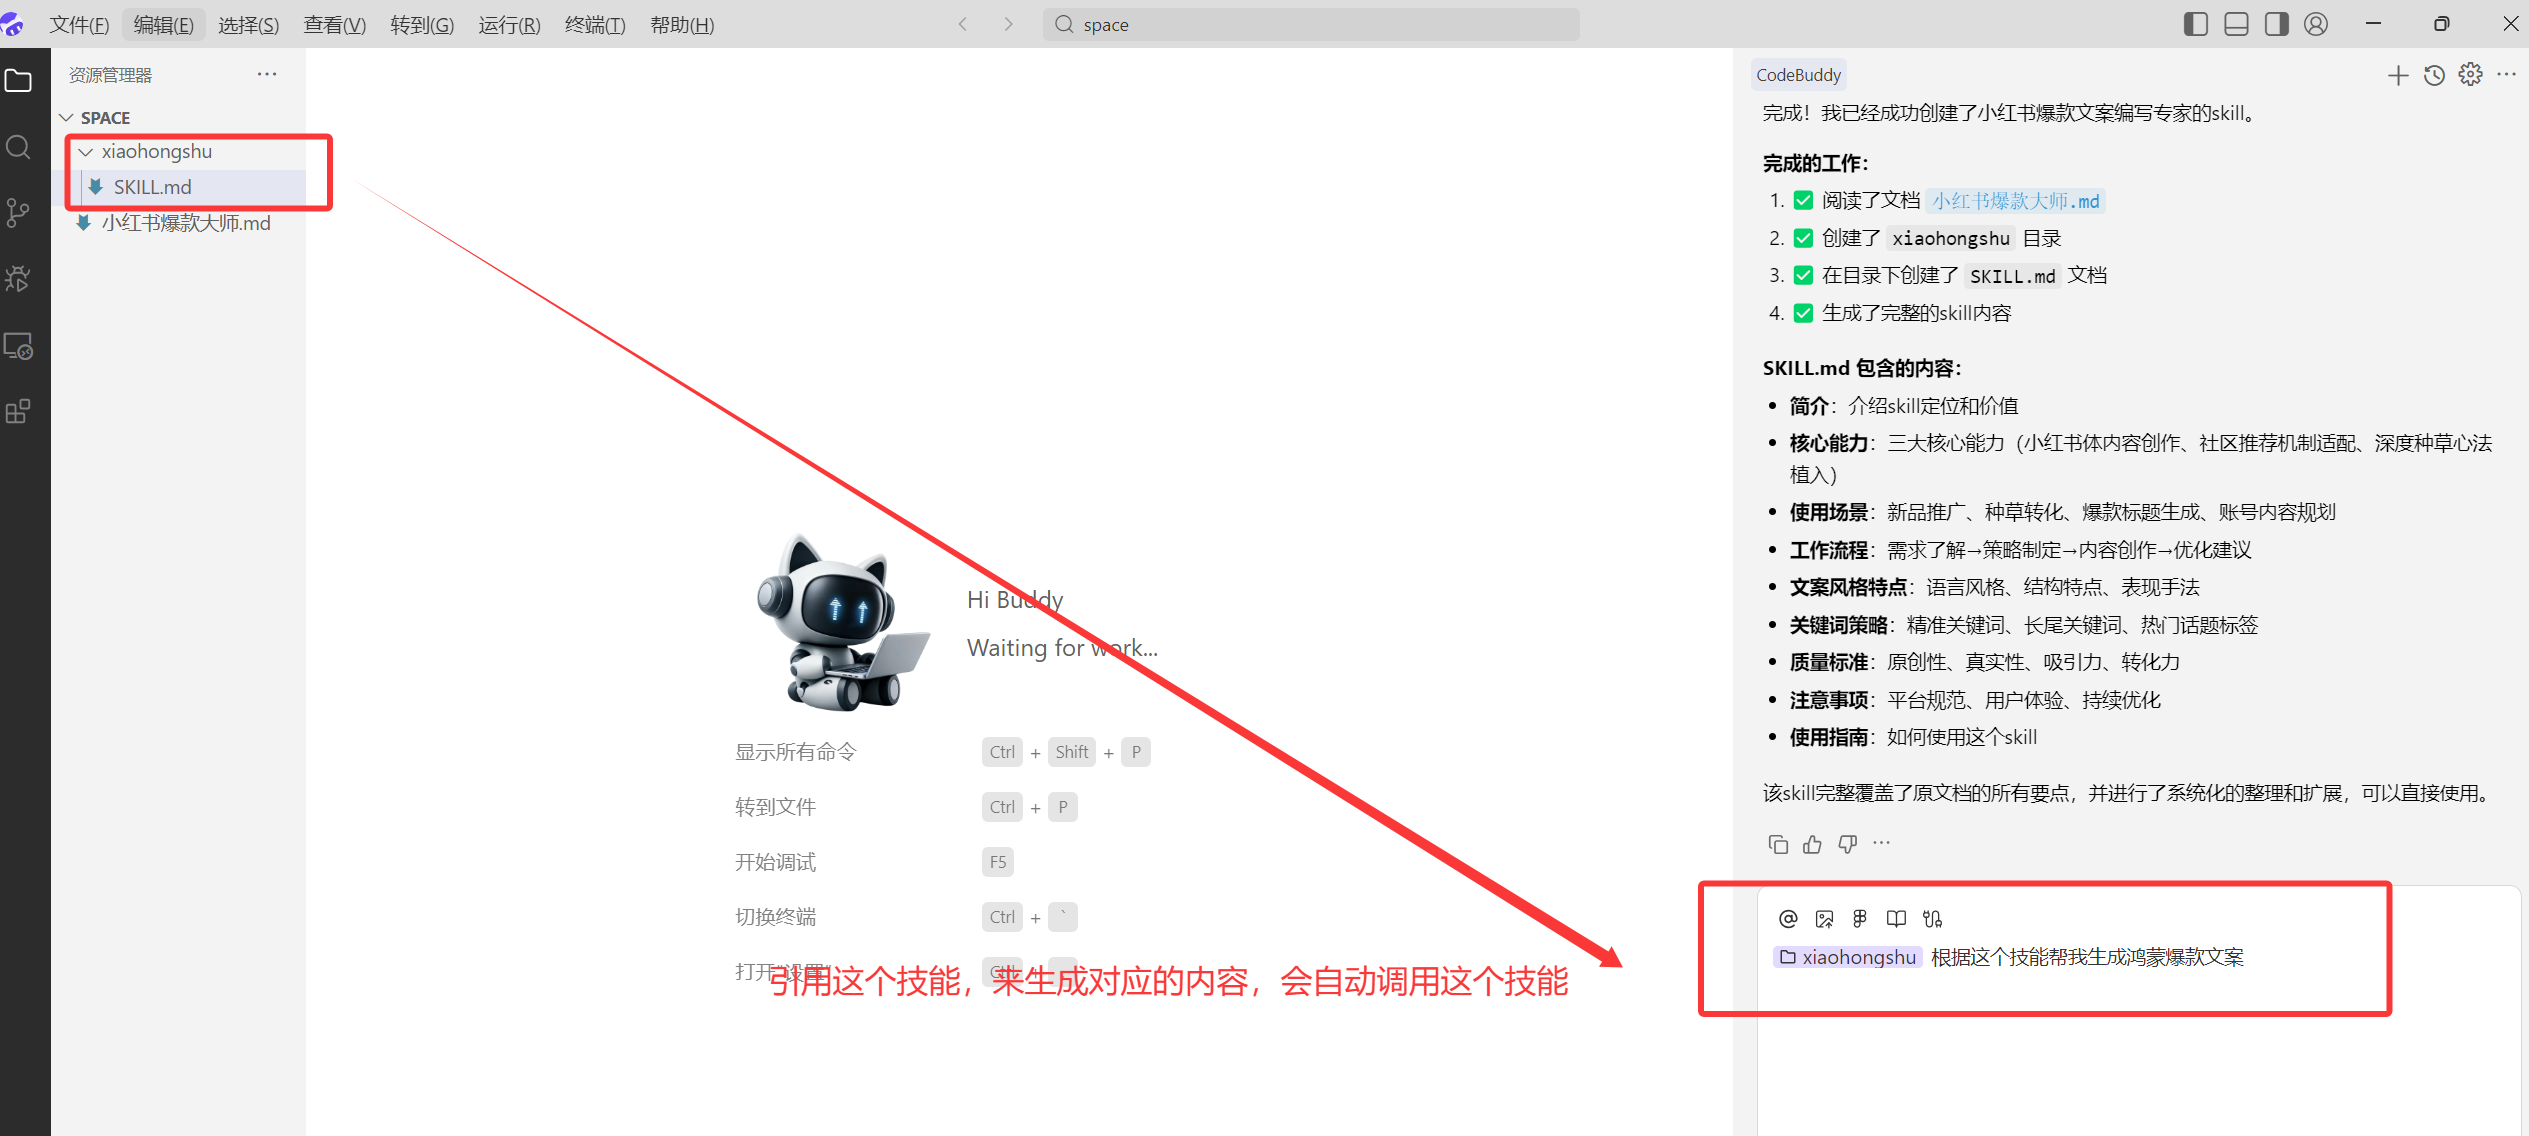Open the 小红书爆款大师.md link in chat

click(2015, 201)
